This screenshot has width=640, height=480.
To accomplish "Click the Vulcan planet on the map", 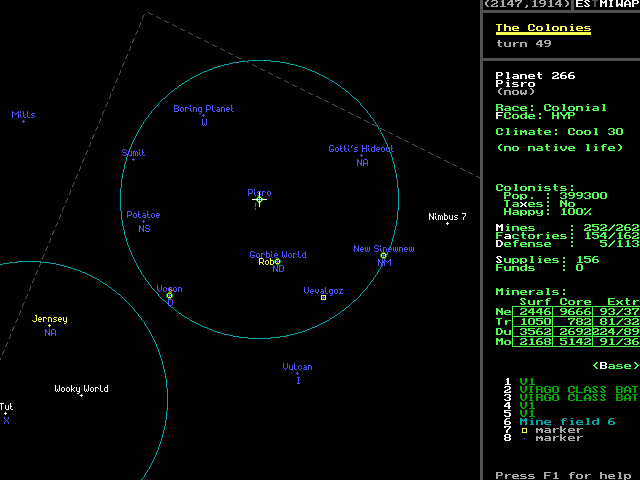I will click(297, 374).
